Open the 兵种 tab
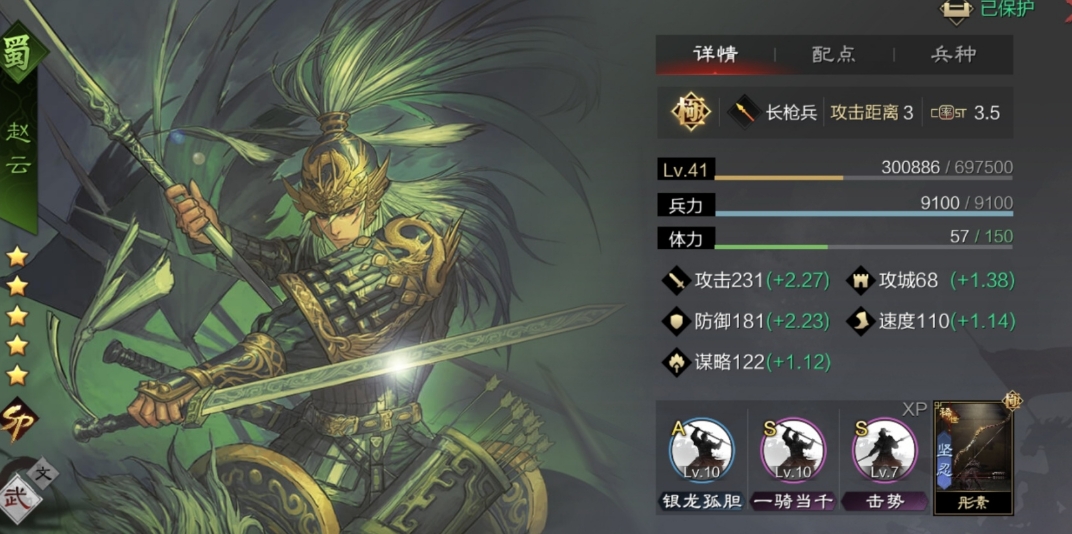 click(x=954, y=55)
